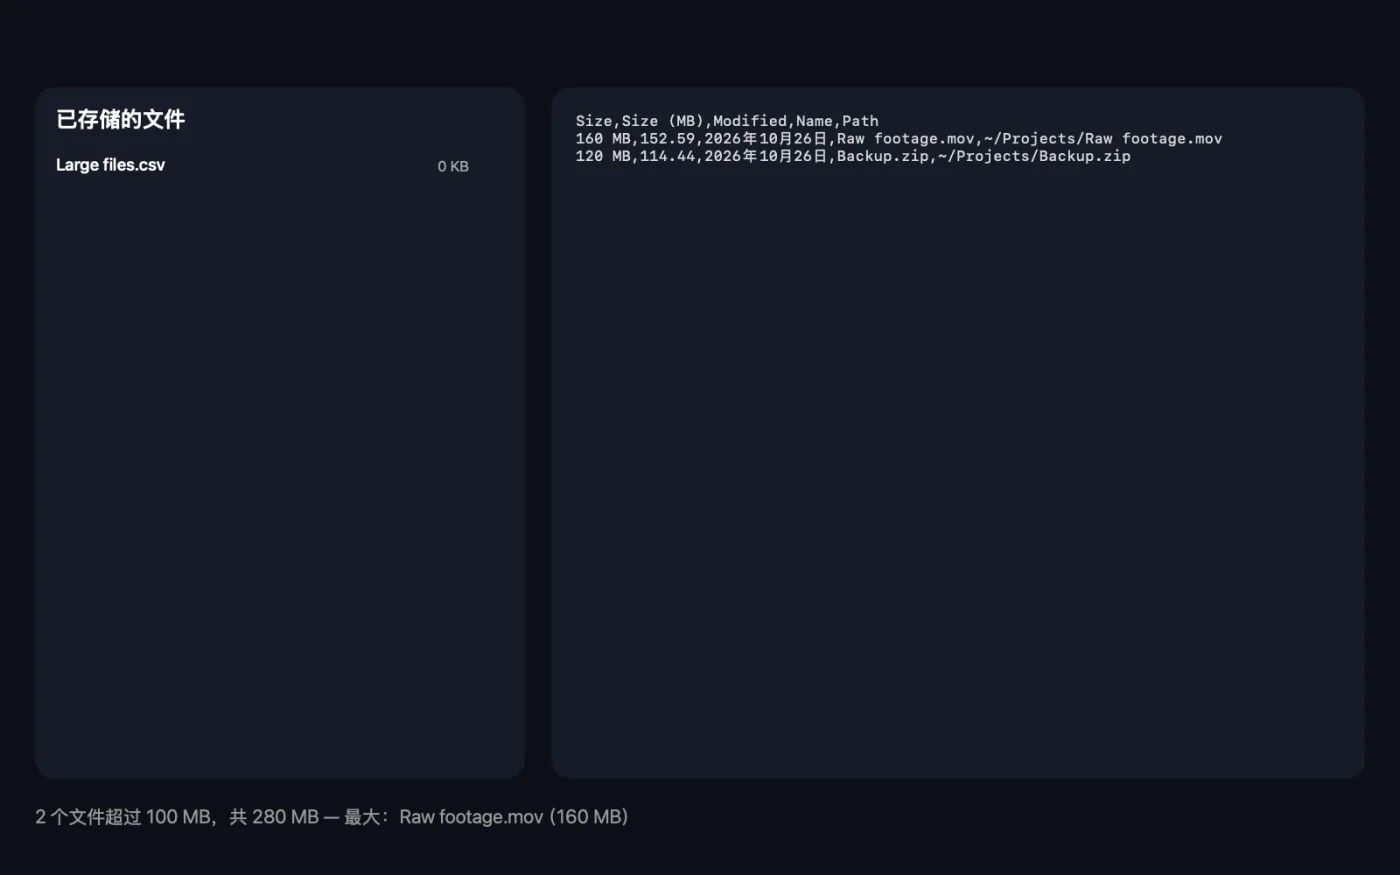Click the 152.59 size value
The width and height of the screenshot is (1400, 875).
[667, 139]
